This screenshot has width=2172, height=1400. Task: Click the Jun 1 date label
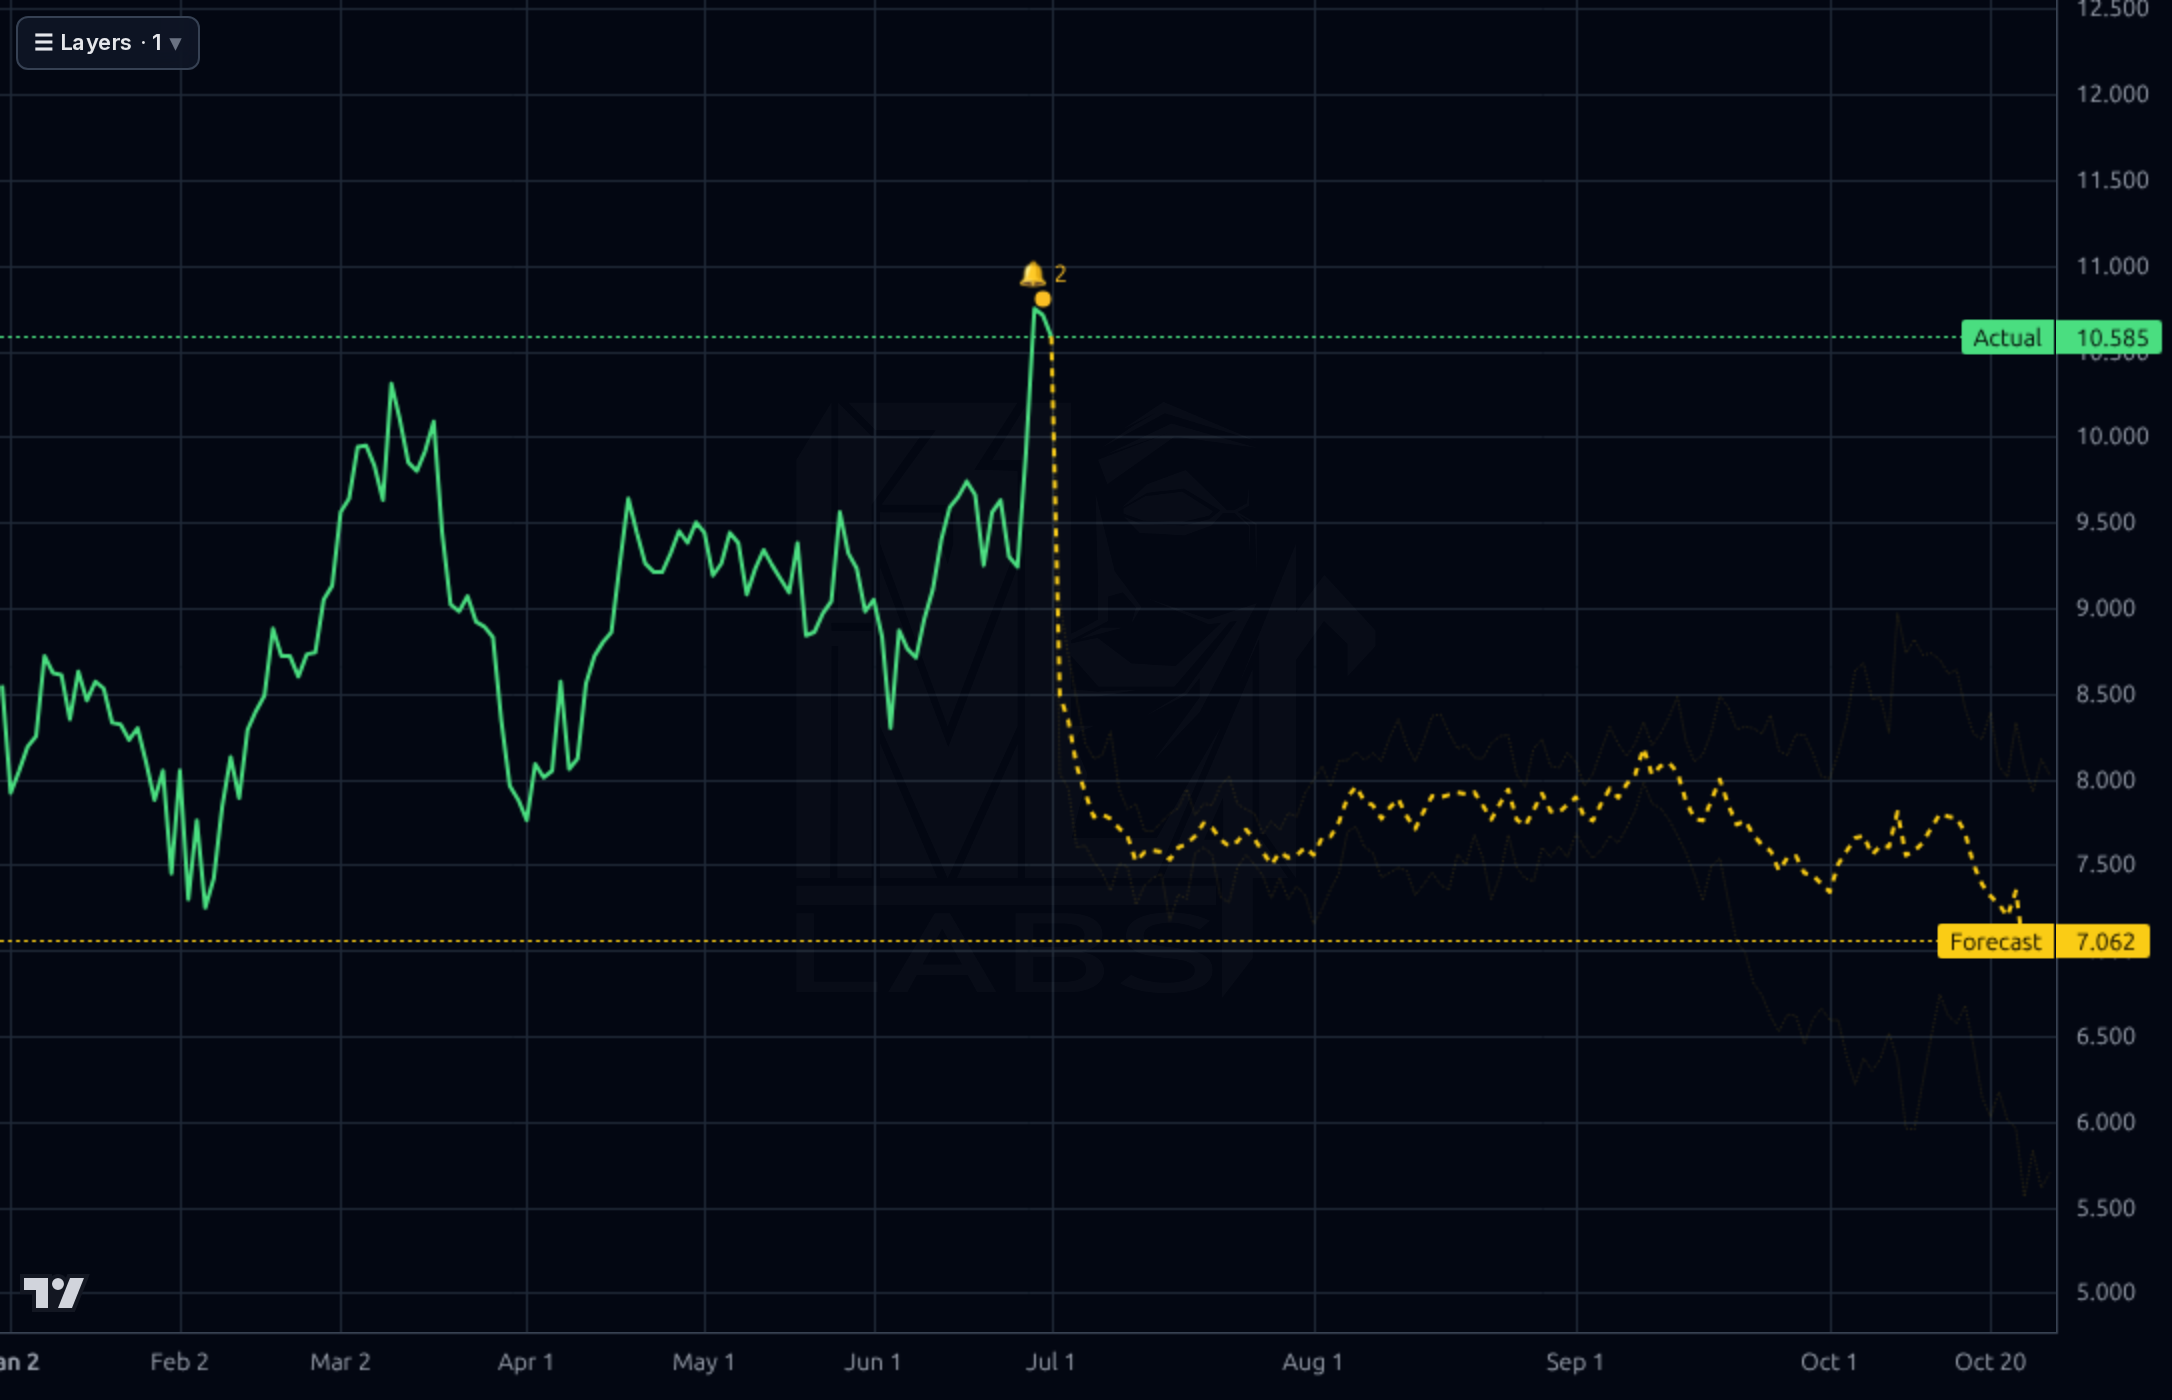tap(872, 1362)
